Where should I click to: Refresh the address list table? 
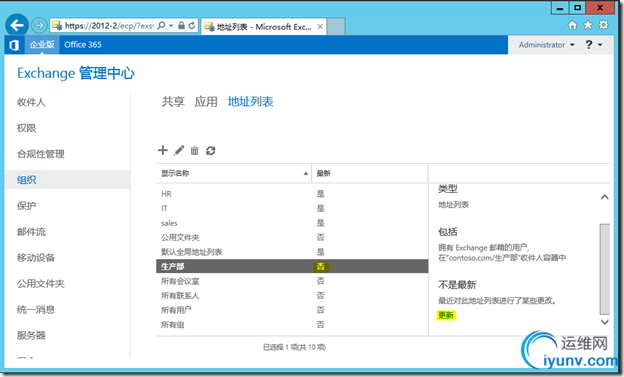(211, 150)
